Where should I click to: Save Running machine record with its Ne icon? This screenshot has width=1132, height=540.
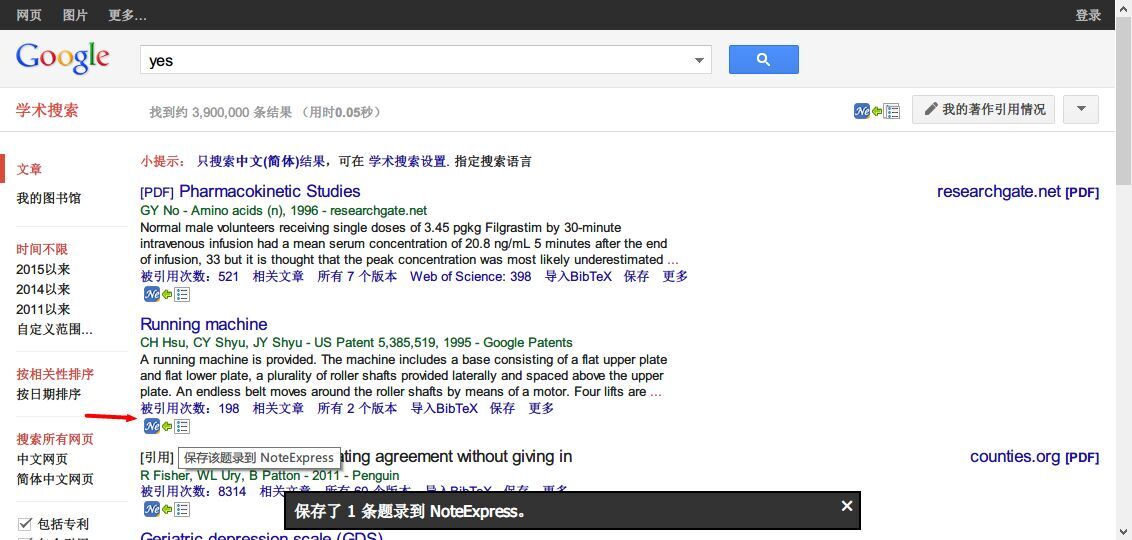tap(152, 426)
